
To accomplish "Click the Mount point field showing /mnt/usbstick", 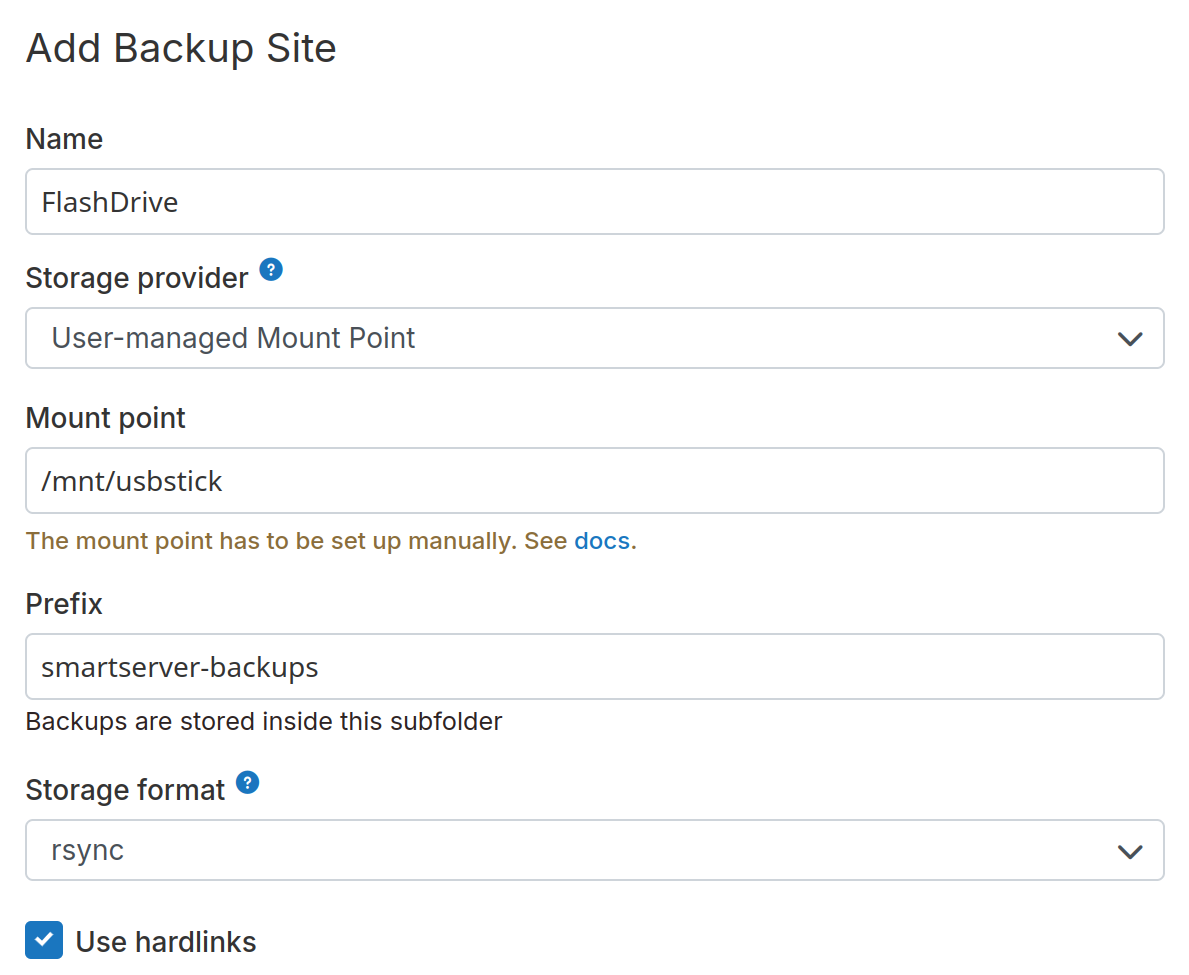I will (594, 480).
